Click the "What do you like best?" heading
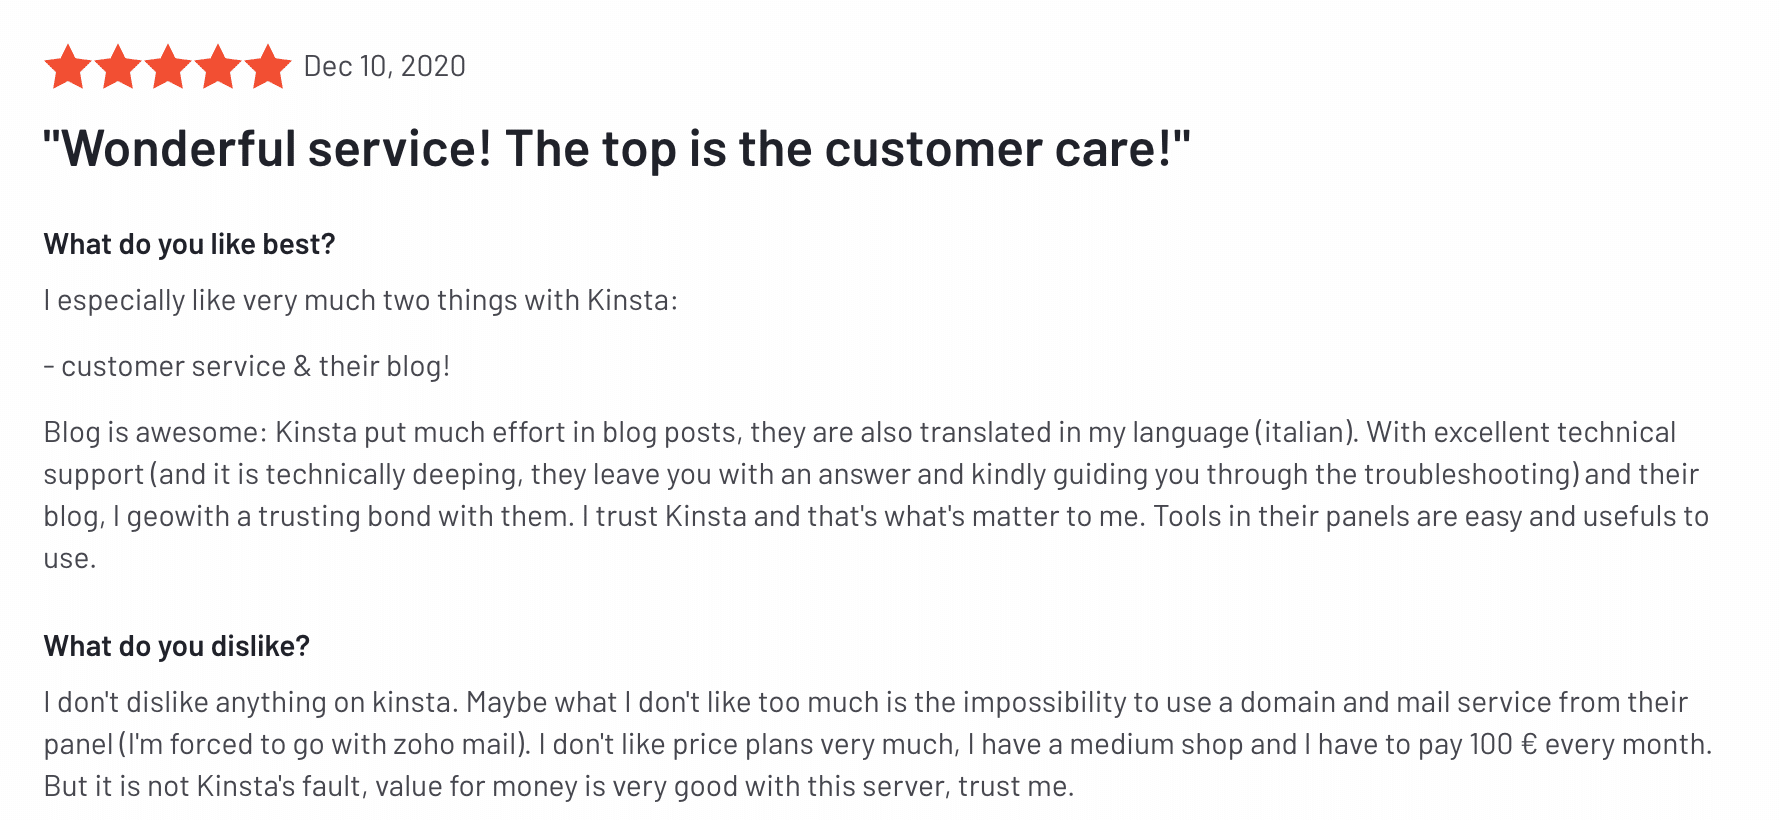This screenshot has height=820, width=1780. click(x=189, y=244)
